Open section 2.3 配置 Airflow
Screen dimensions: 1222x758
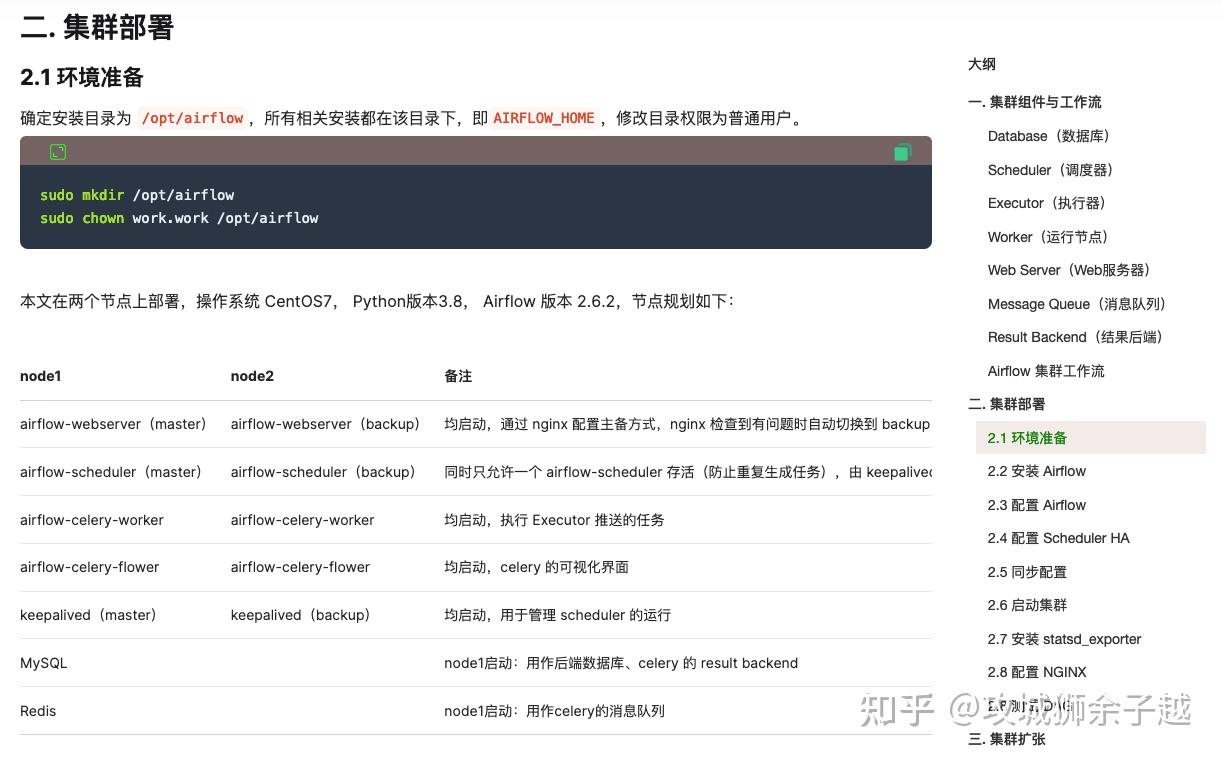(x=1037, y=505)
